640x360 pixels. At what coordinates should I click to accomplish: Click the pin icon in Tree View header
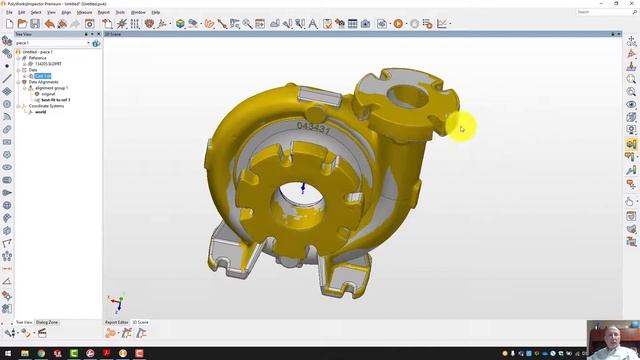86,34
